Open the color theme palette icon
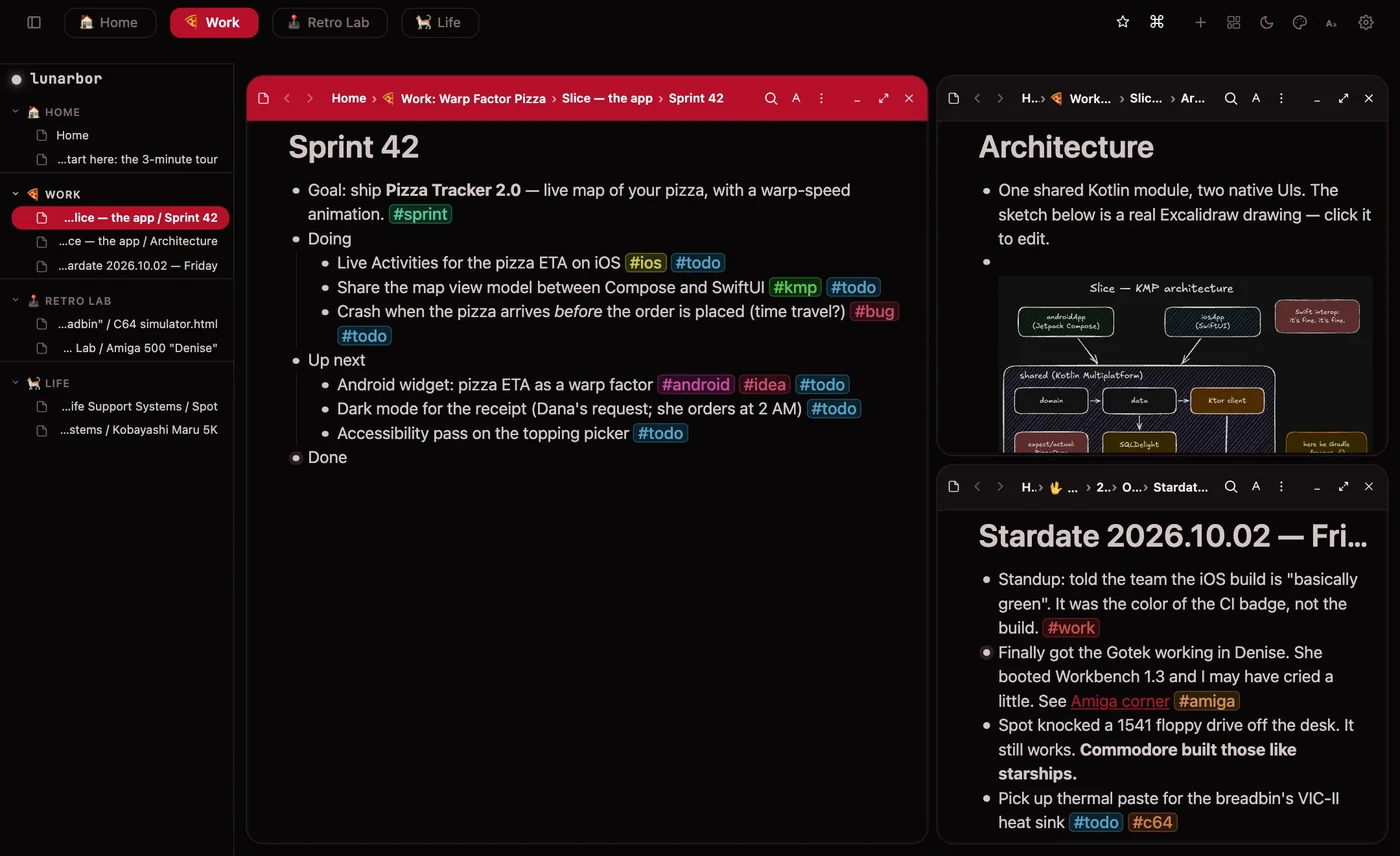This screenshot has width=1400, height=856. (x=1300, y=22)
